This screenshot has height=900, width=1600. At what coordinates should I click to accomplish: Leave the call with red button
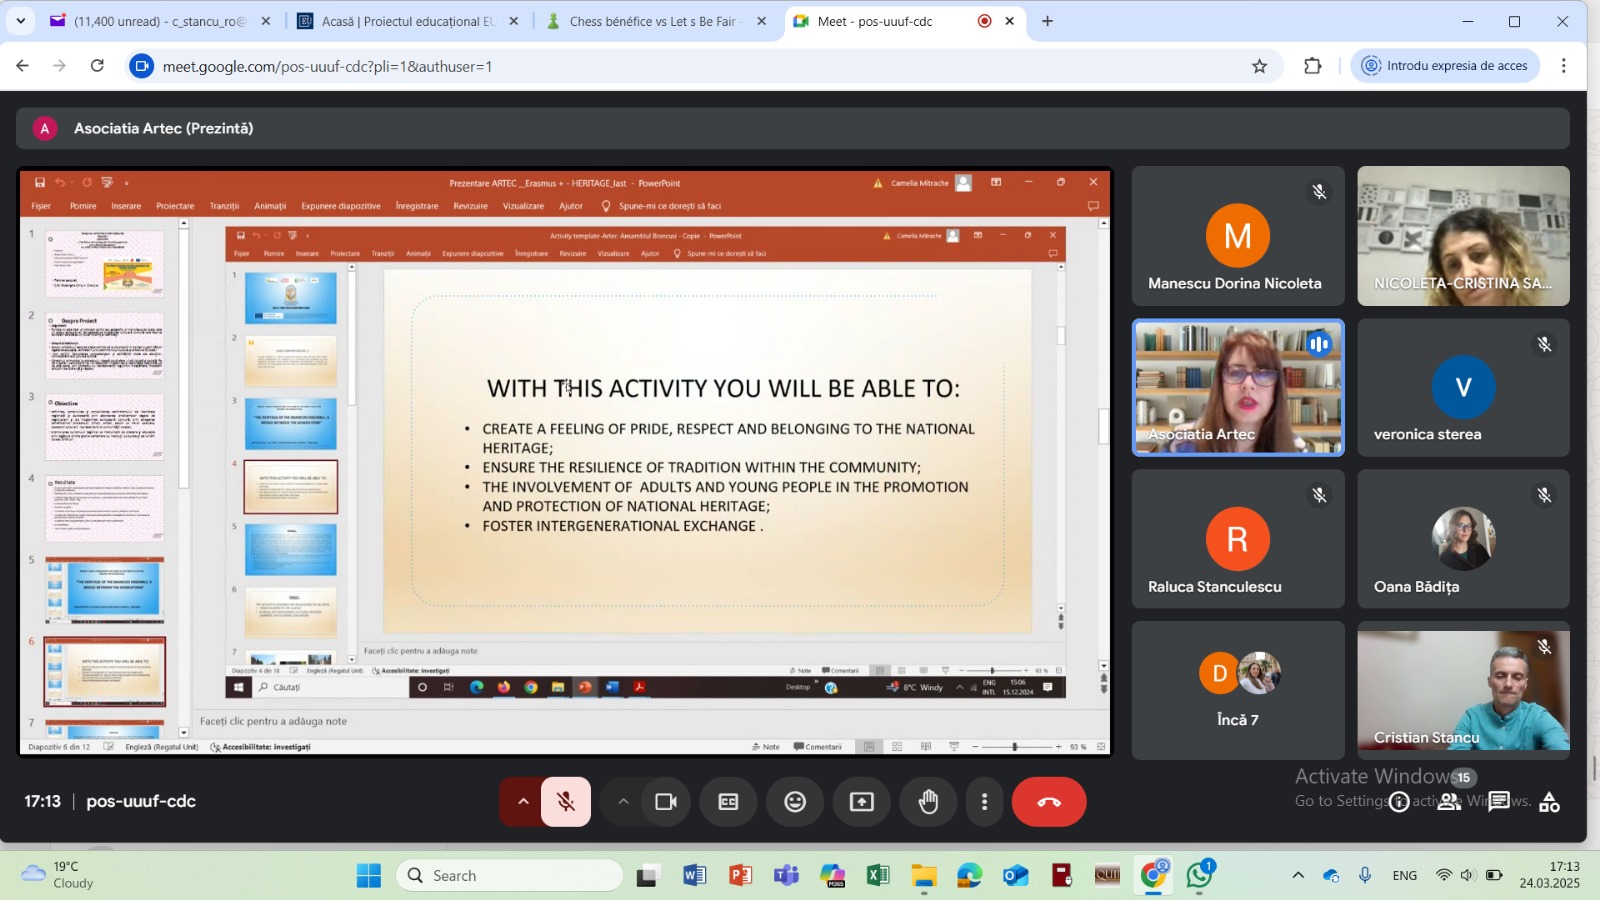pyautogui.click(x=1048, y=802)
